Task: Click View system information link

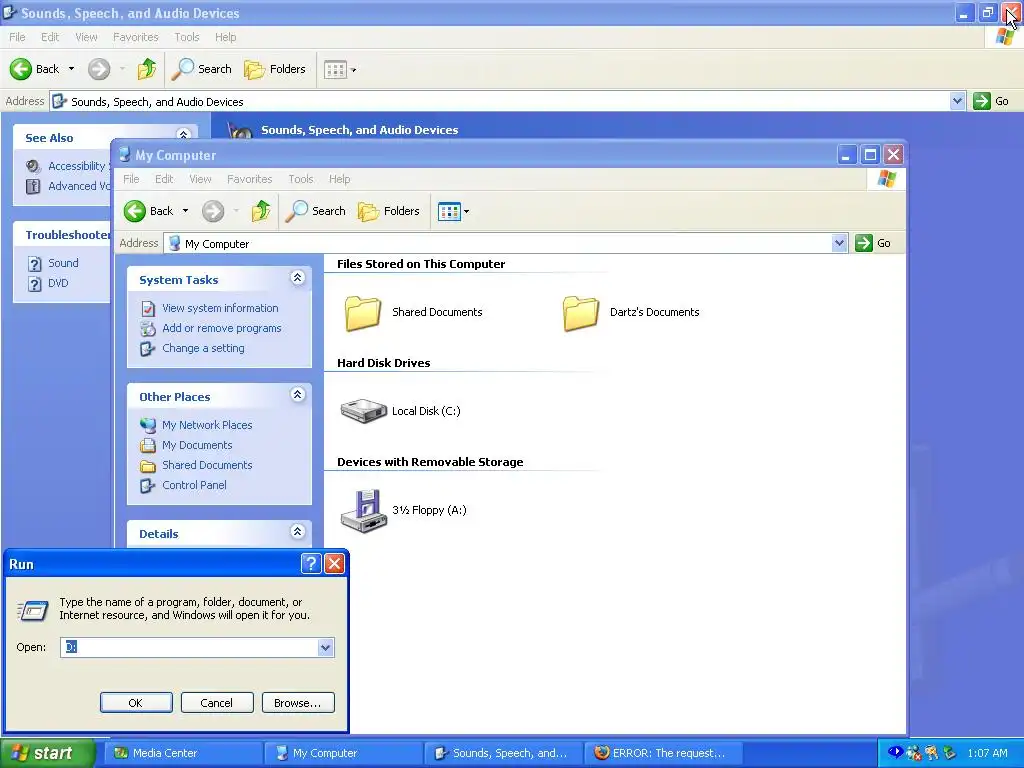Action: pyautogui.click(x=220, y=308)
